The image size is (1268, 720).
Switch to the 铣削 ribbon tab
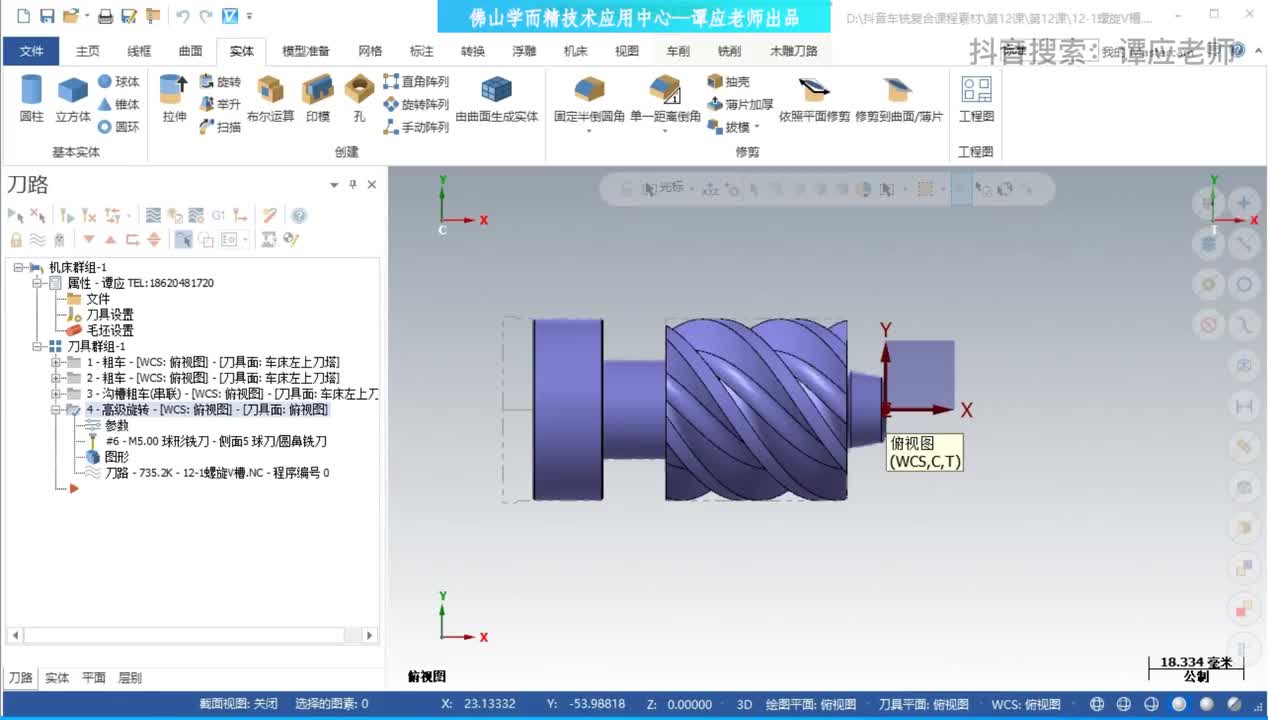point(729,51)
